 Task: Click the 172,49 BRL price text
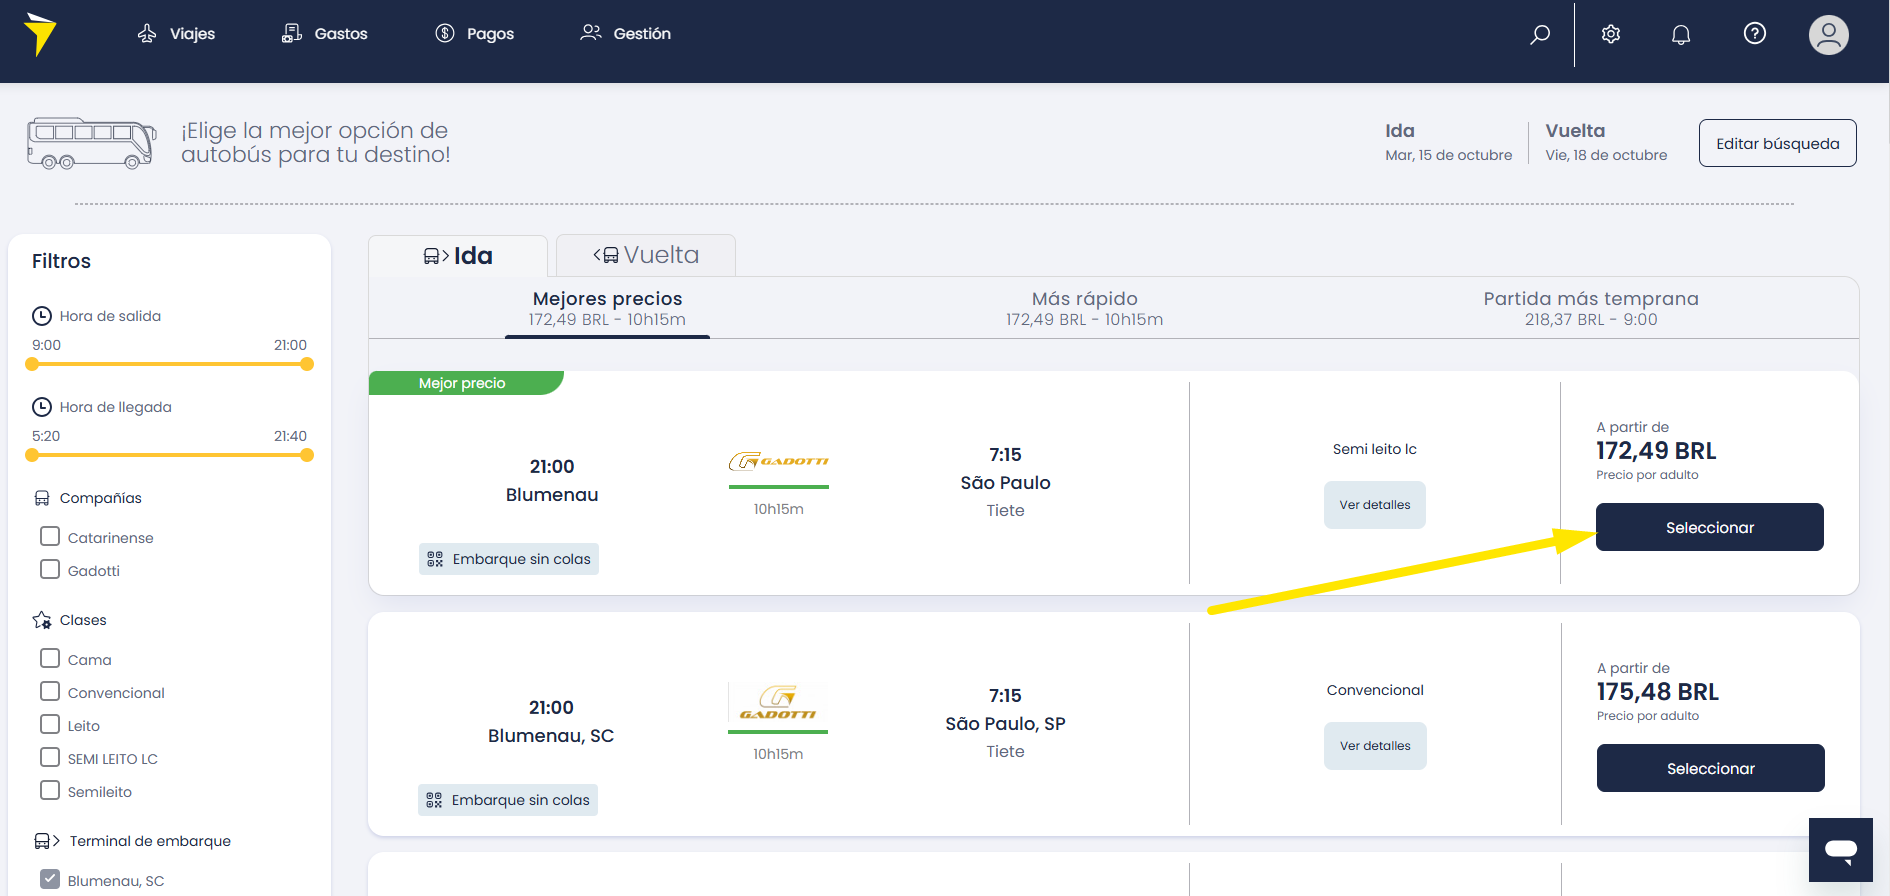(1656, 451)
